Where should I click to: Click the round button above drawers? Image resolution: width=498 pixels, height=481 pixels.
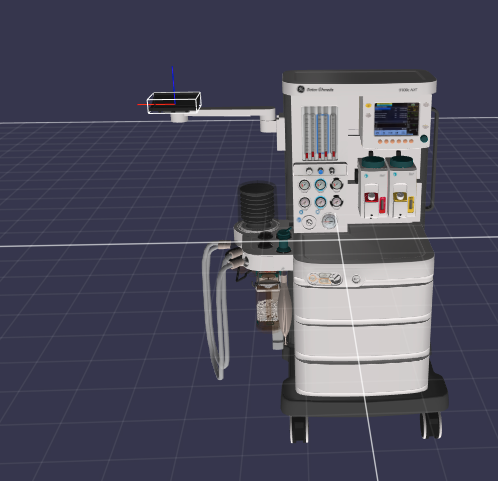click(356, 279)
